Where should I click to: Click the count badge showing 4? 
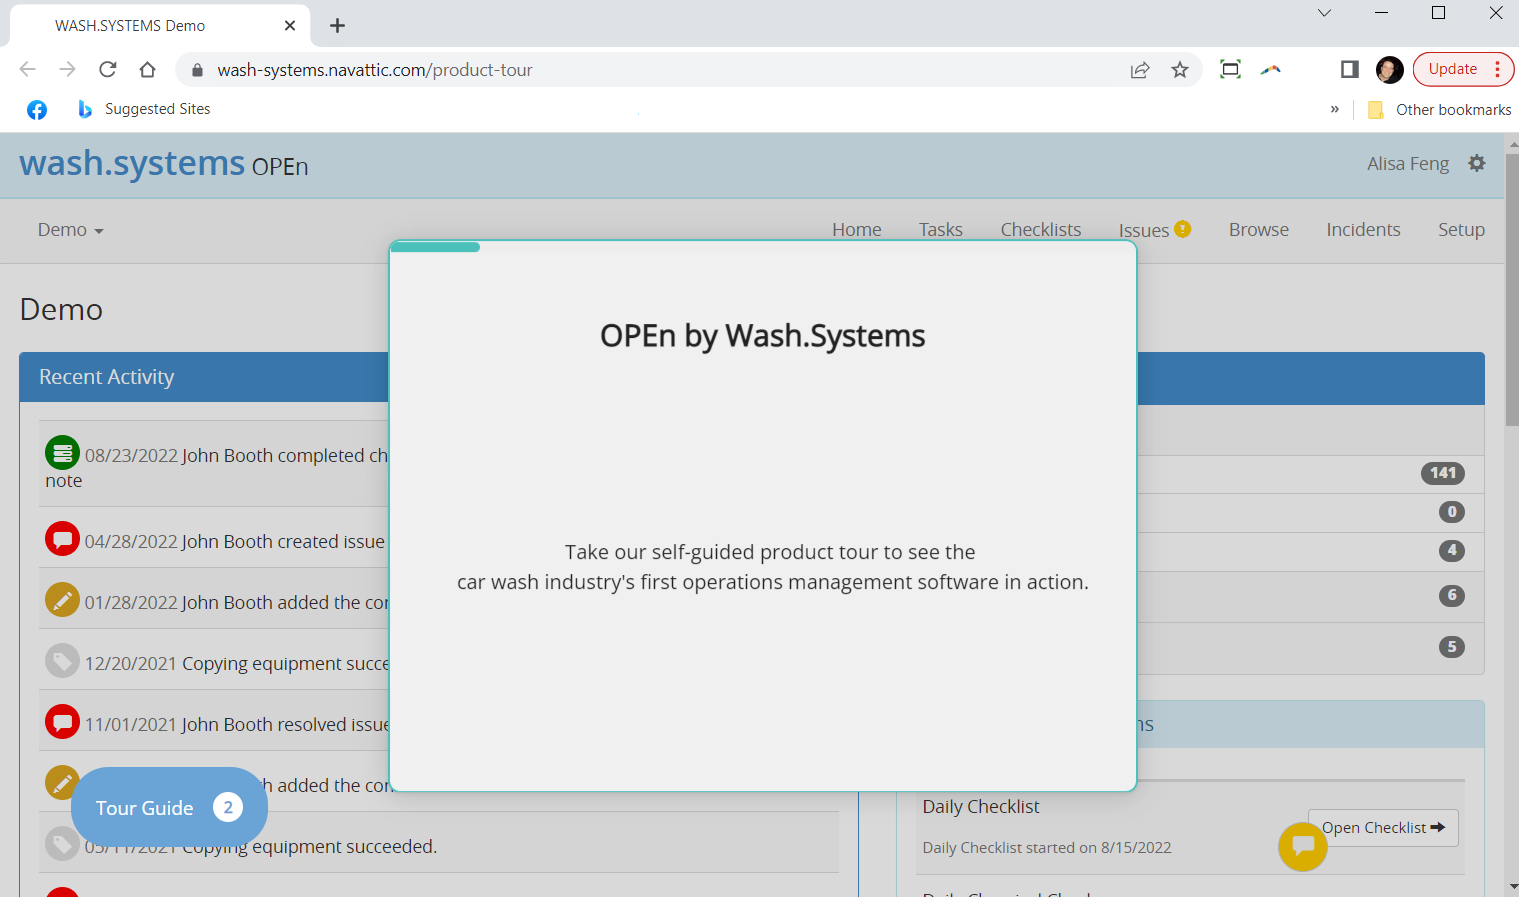pos(1451,550)
